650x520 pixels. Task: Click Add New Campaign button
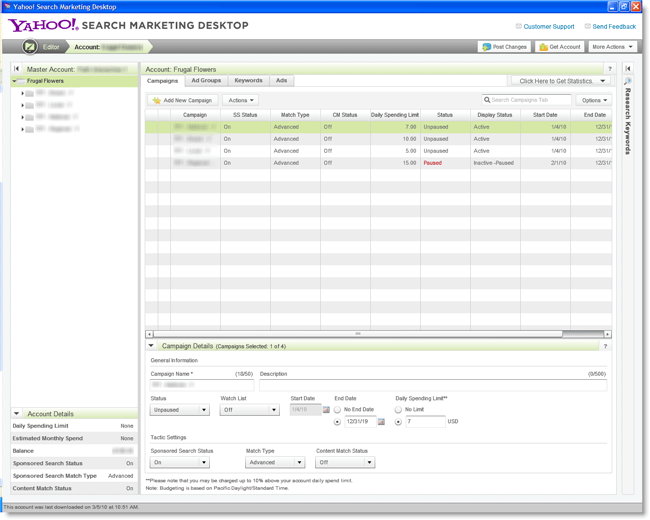pos(182,100)
